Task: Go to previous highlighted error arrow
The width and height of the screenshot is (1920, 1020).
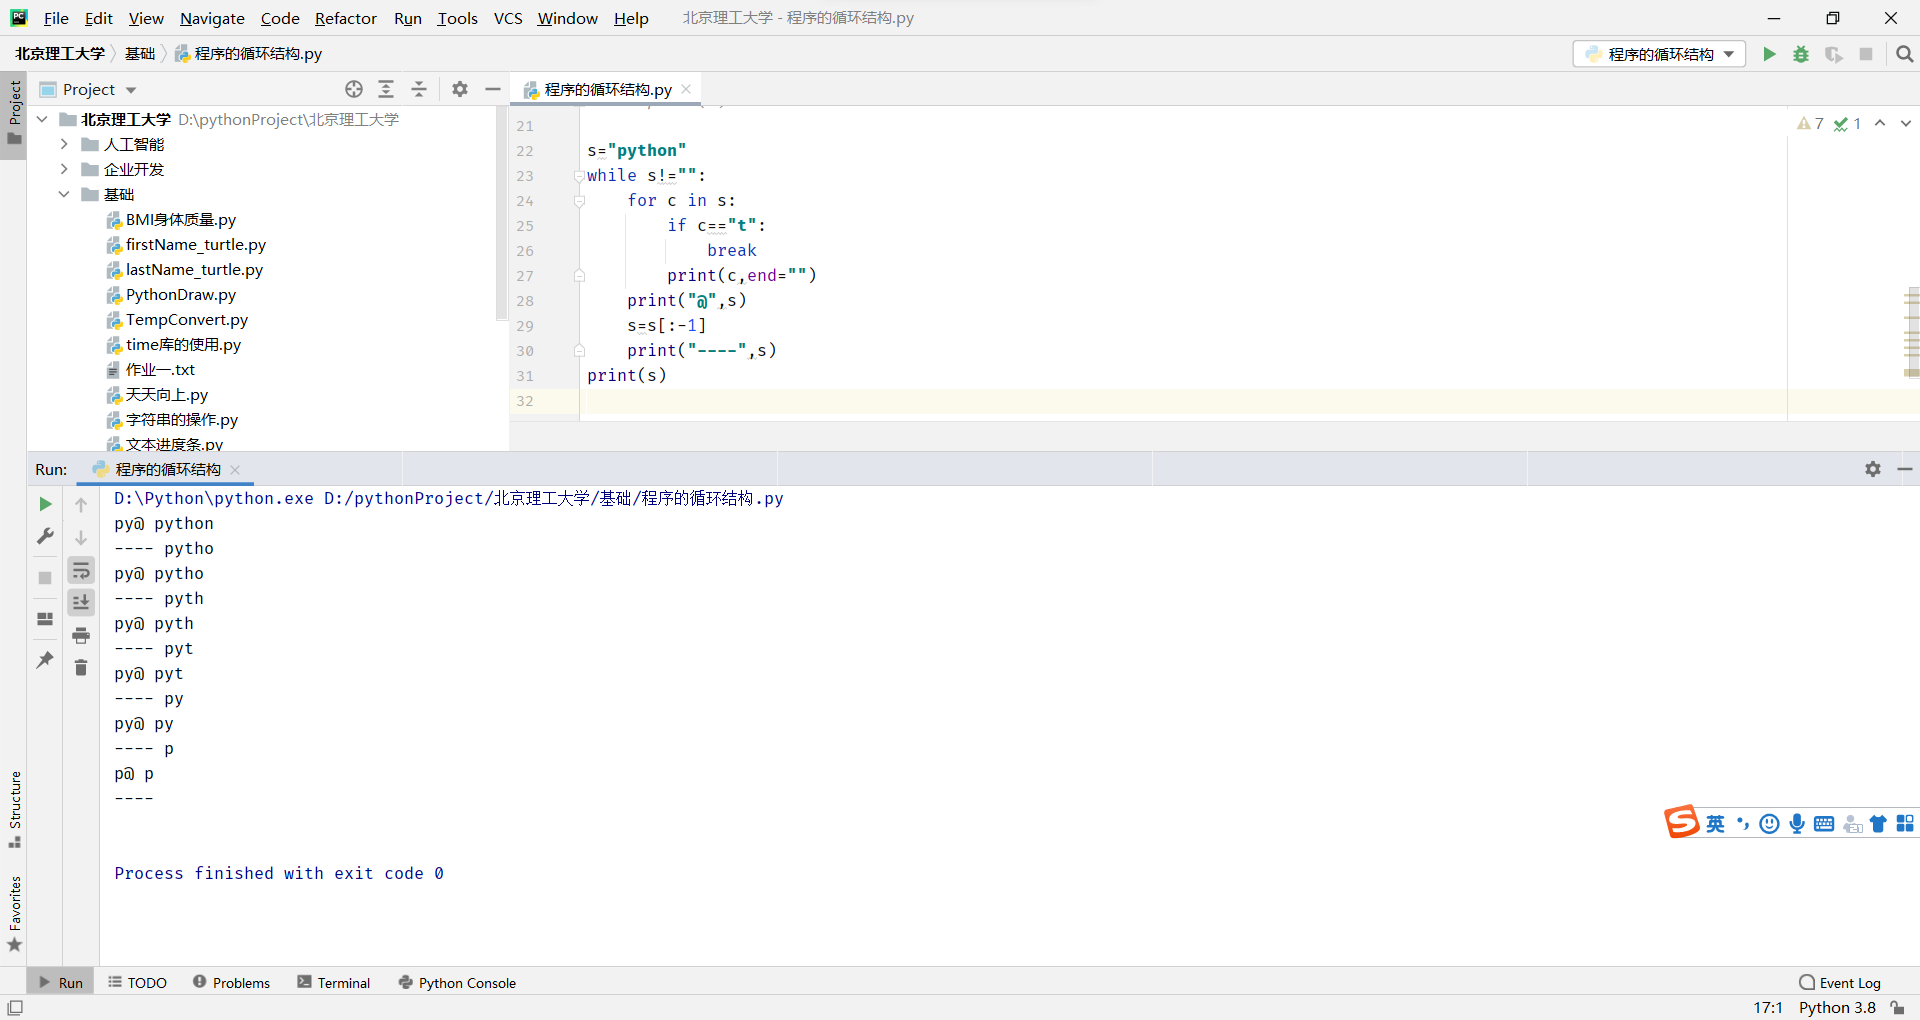Action: pyautogui.click(x=1880, y=123)
